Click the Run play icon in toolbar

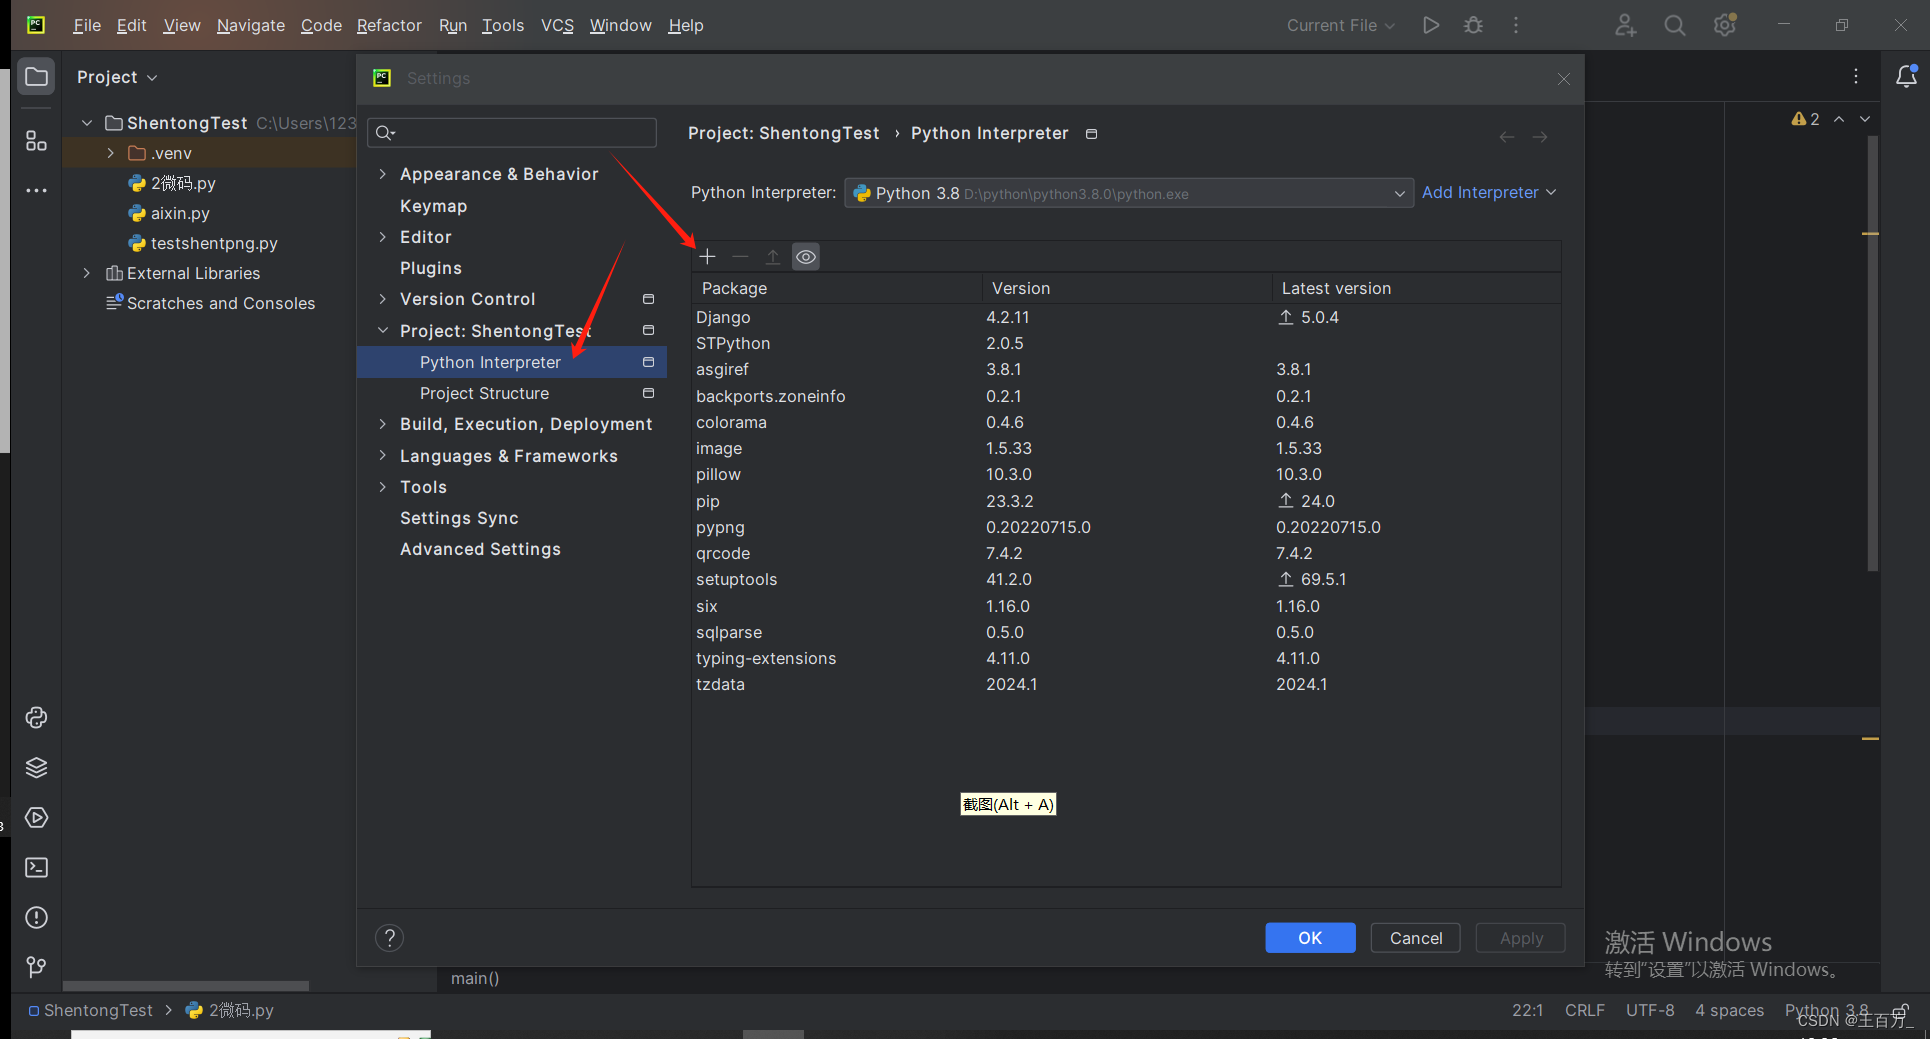pyautogui.click(x=1431, y=25)
